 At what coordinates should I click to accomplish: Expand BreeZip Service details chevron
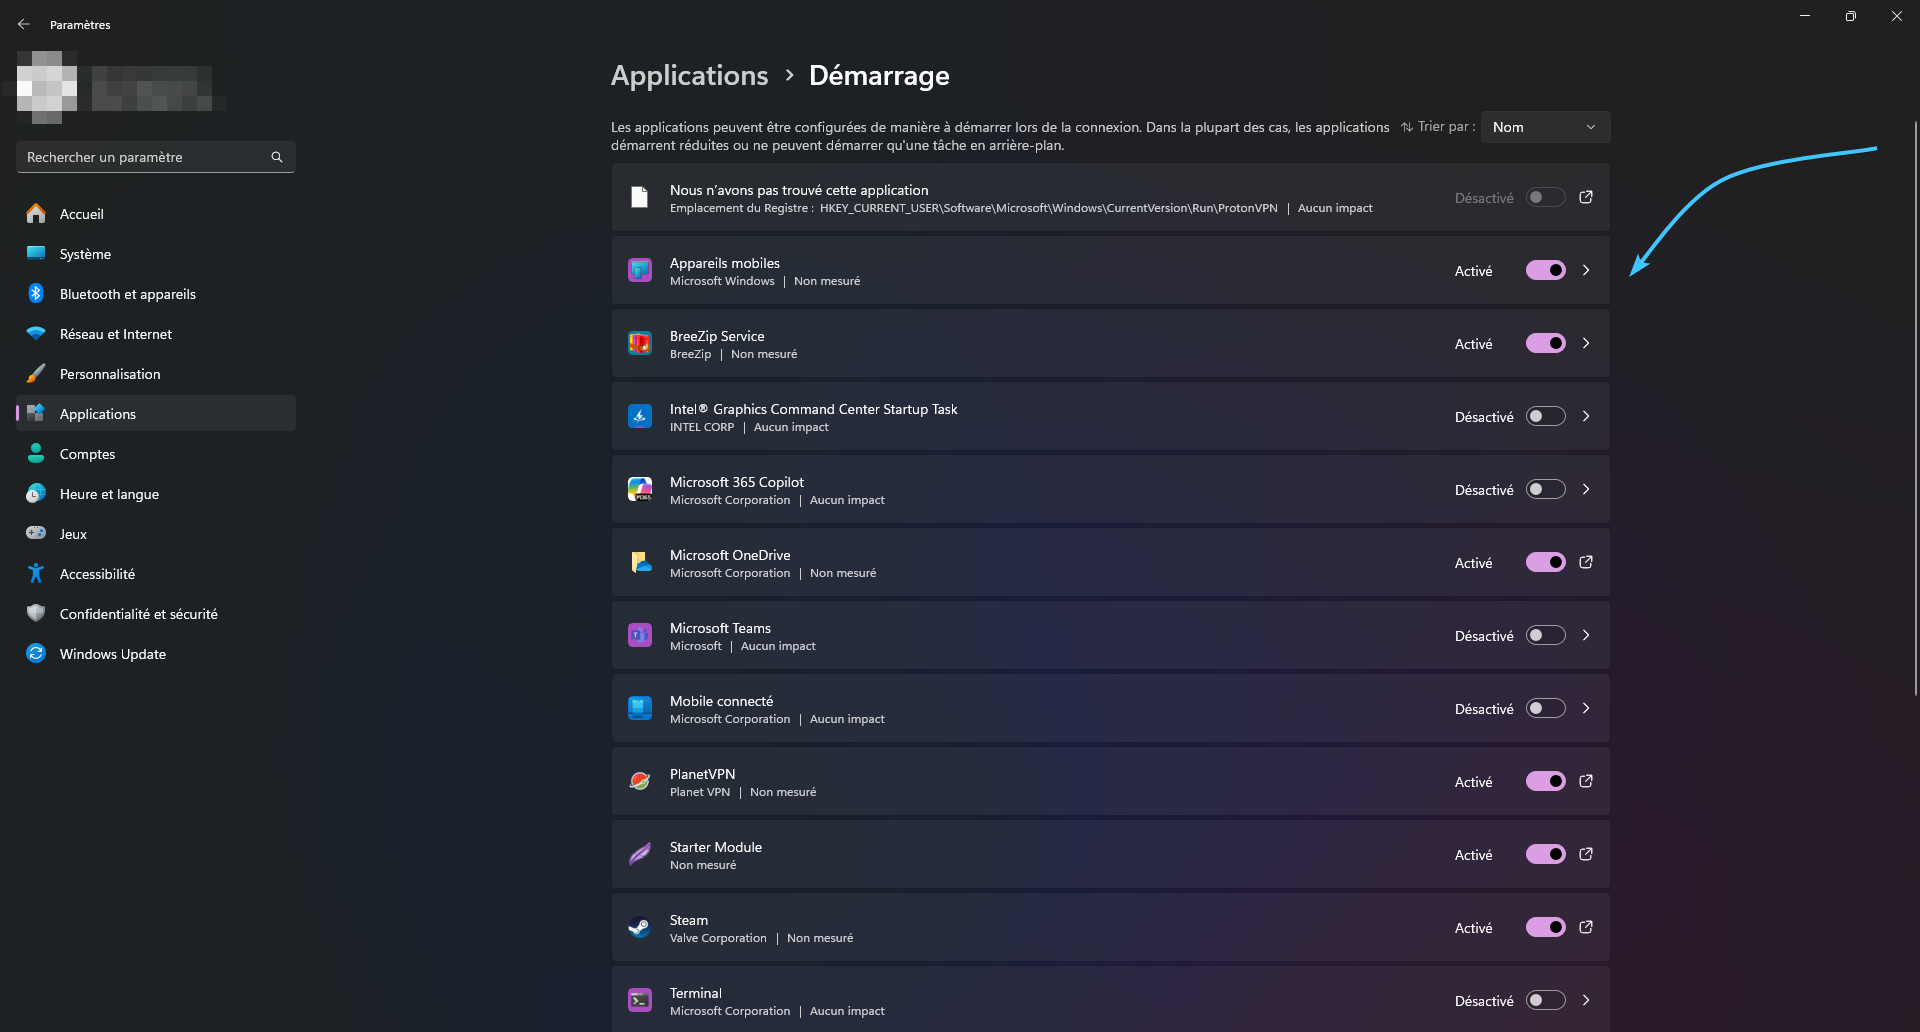[x=1586, y=343]
